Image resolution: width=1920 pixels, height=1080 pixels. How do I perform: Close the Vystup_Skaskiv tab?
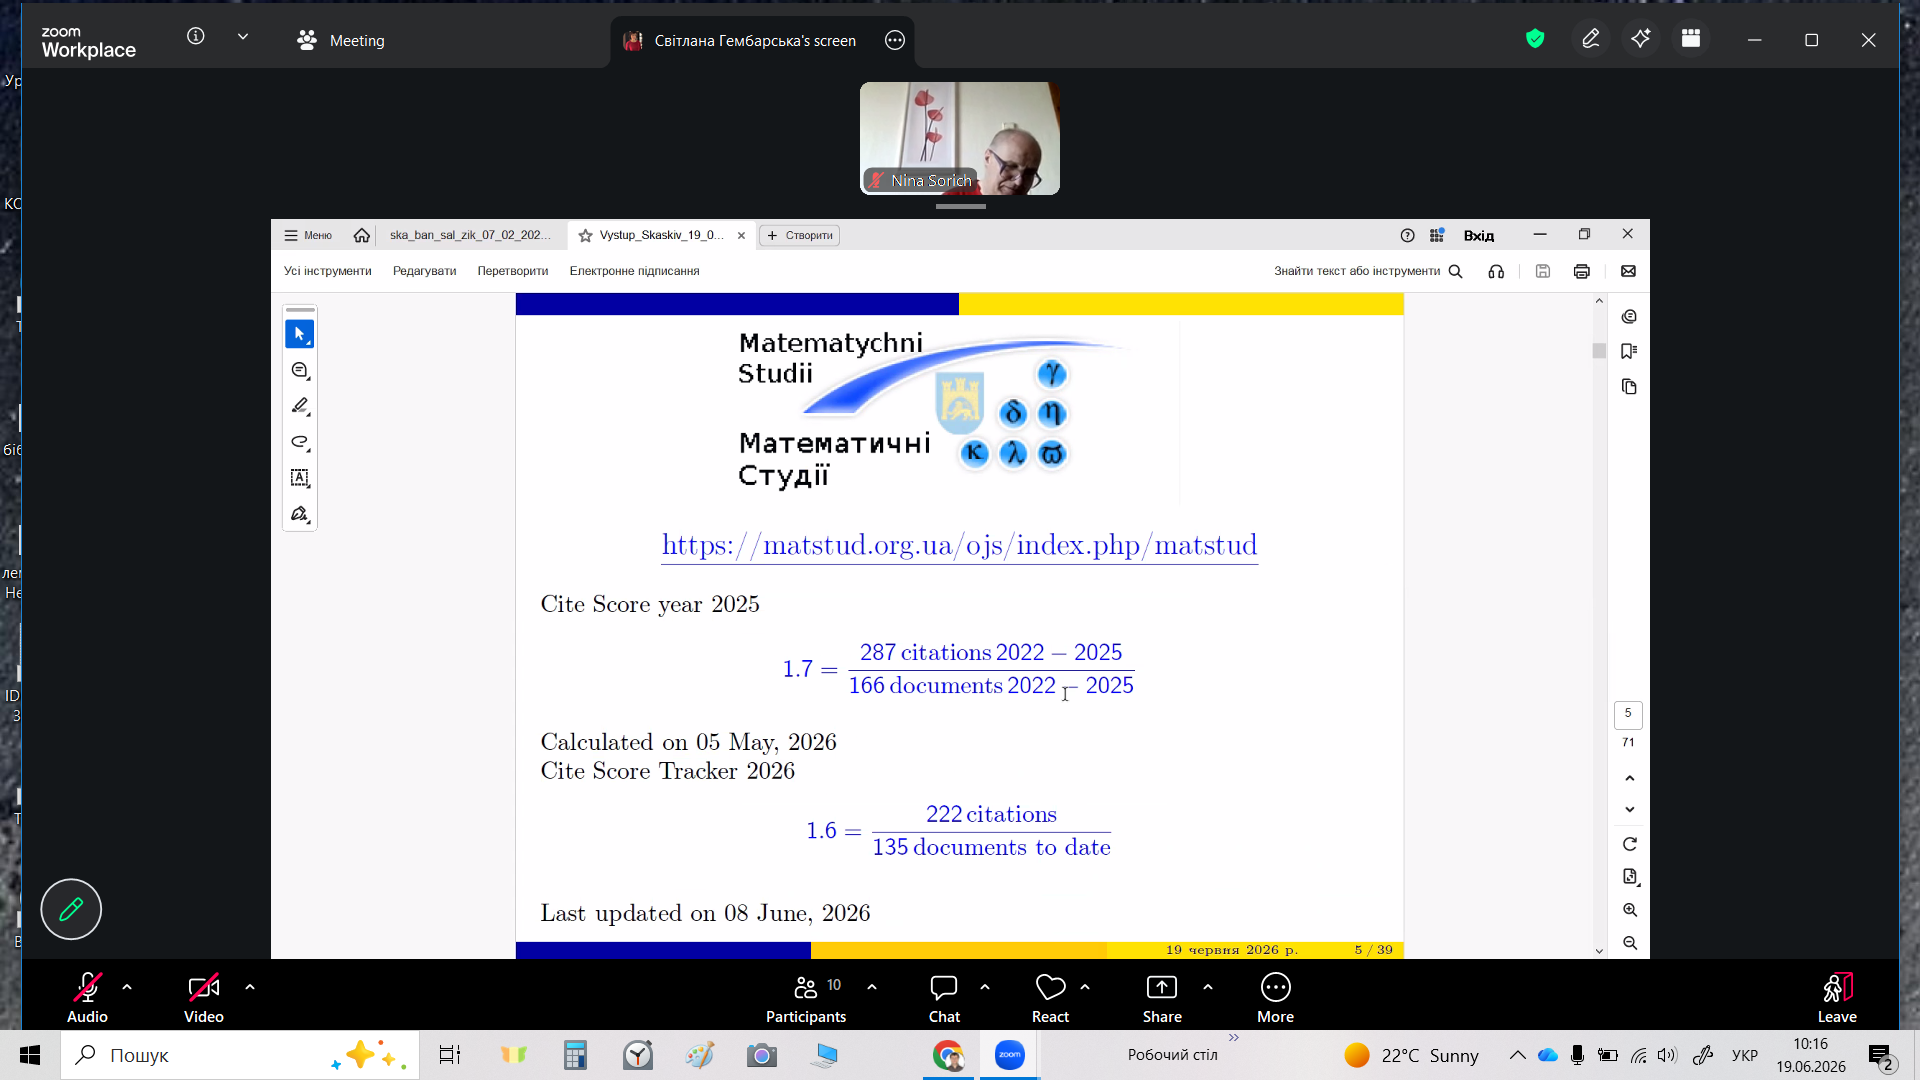click(x=741, y=236)
